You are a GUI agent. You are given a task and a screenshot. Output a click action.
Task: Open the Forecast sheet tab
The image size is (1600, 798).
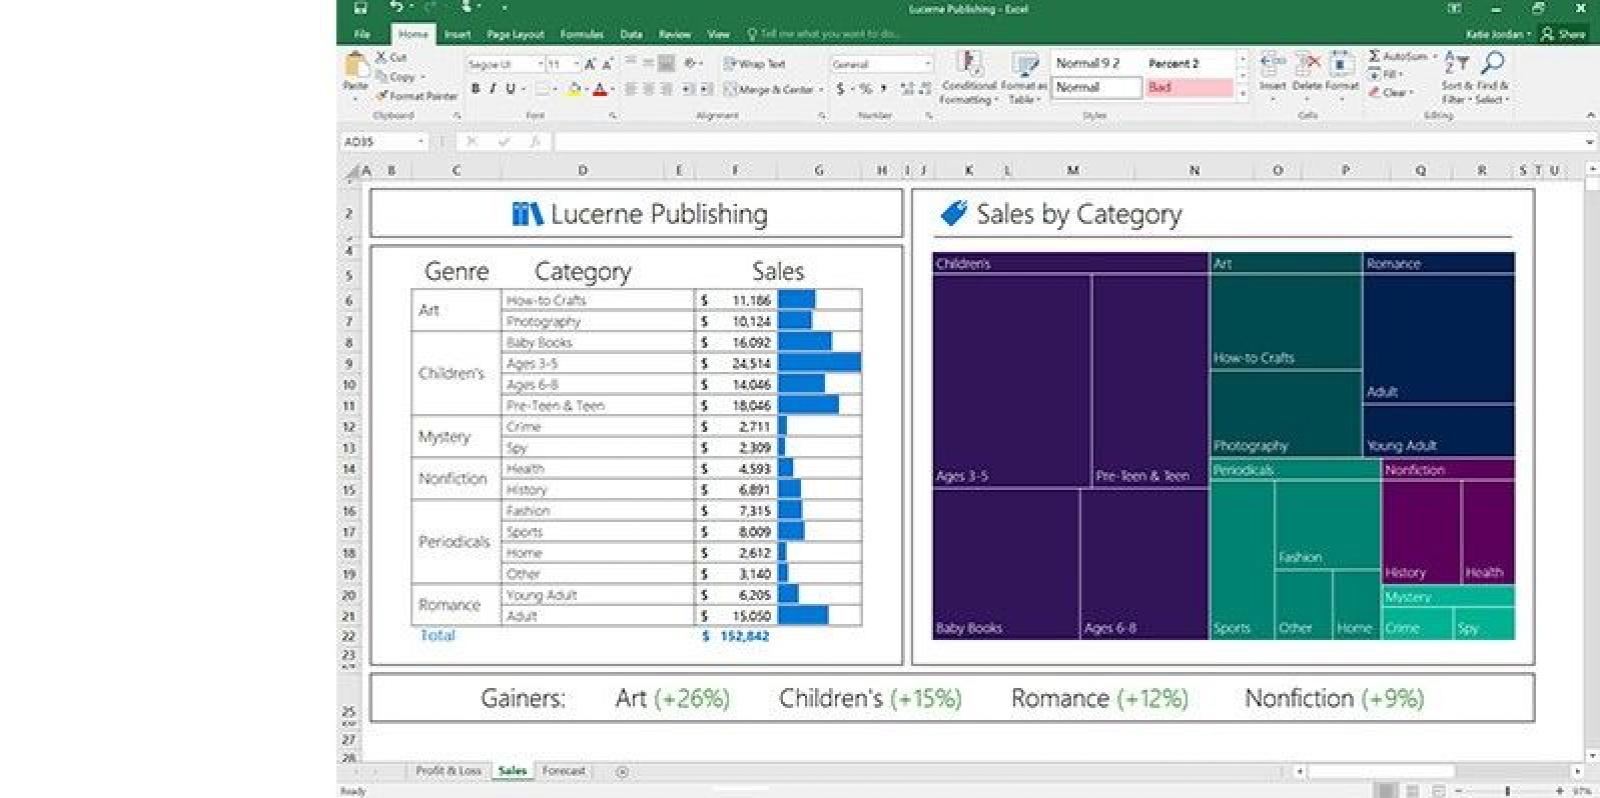point(563,771)
